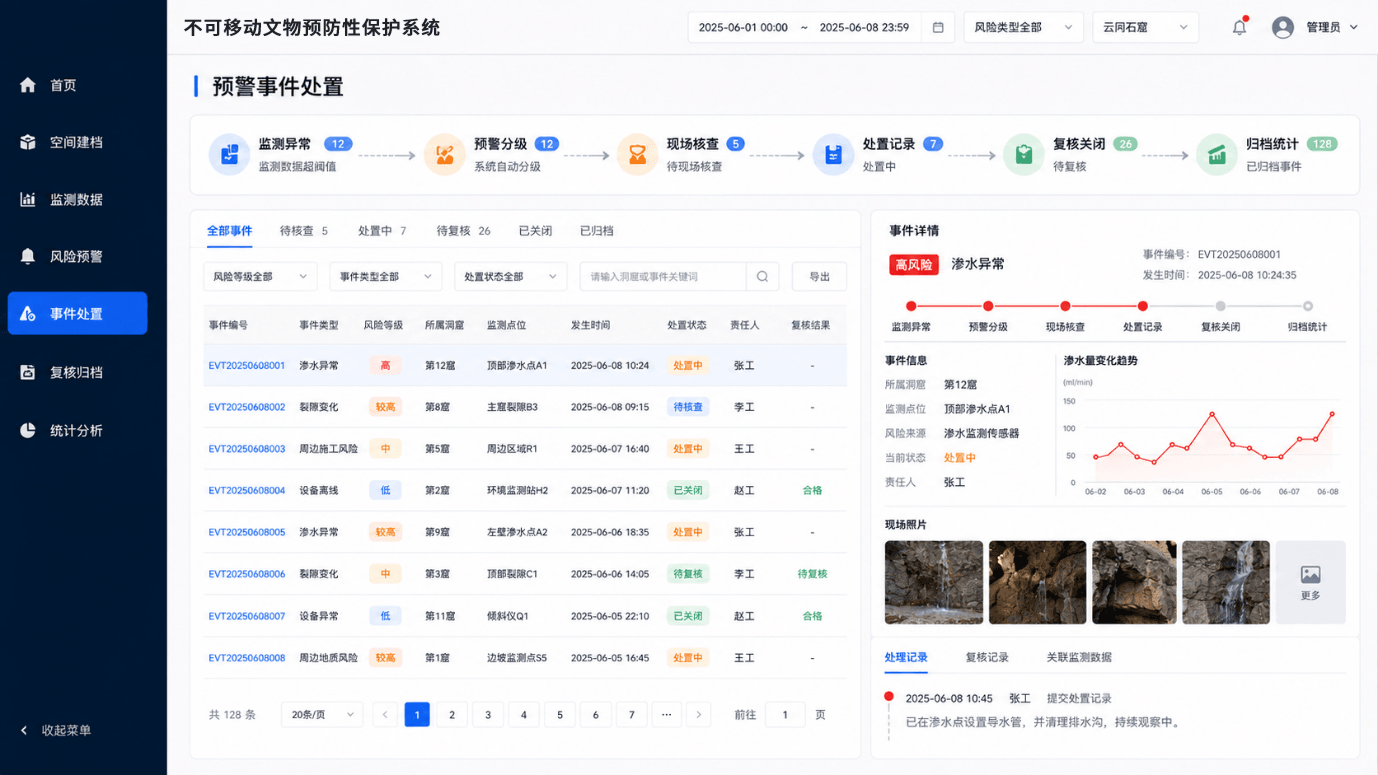
Task: Open the 复核记录 tab in details
Action: pyautogui.click(x=987, y=657)
